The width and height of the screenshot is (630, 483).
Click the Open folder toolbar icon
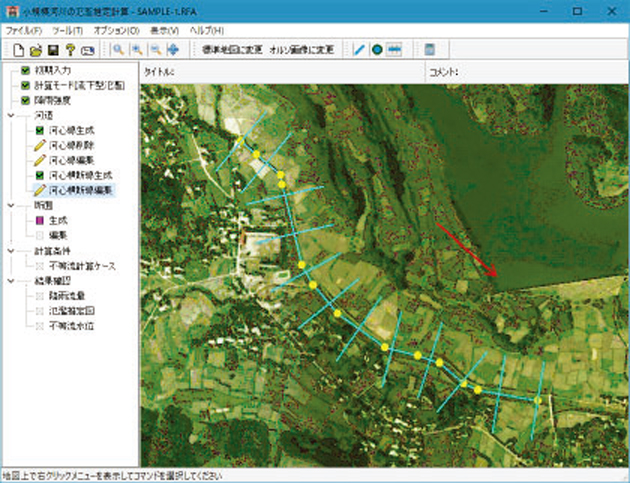35,49
